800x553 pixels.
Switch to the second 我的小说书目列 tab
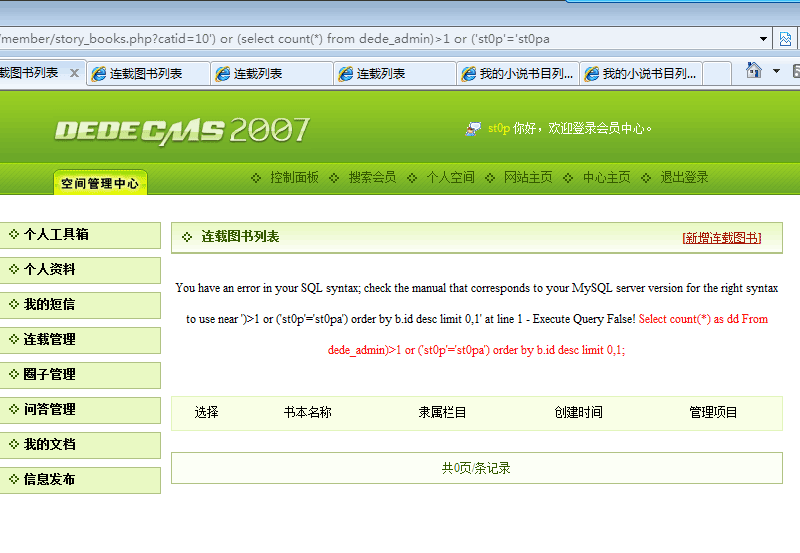(641, 74)
